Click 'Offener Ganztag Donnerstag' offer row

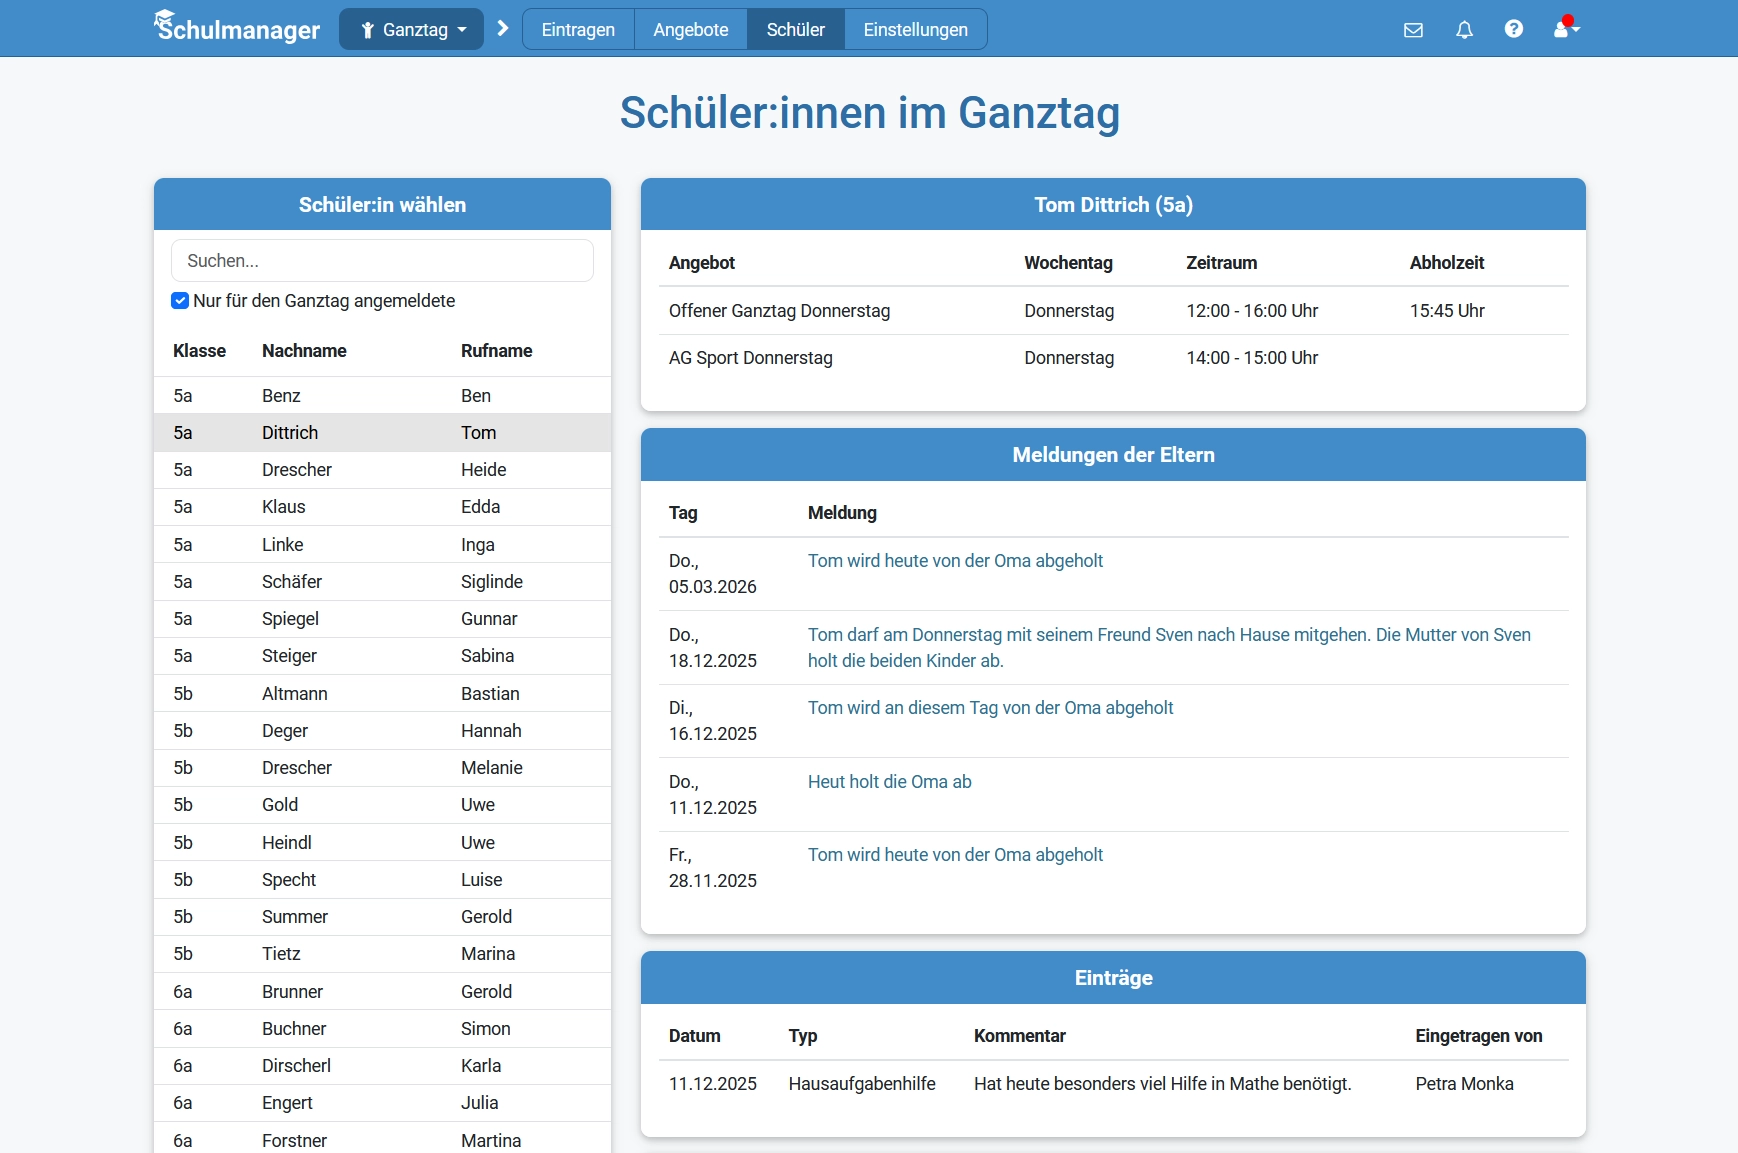click(1113, 311)
